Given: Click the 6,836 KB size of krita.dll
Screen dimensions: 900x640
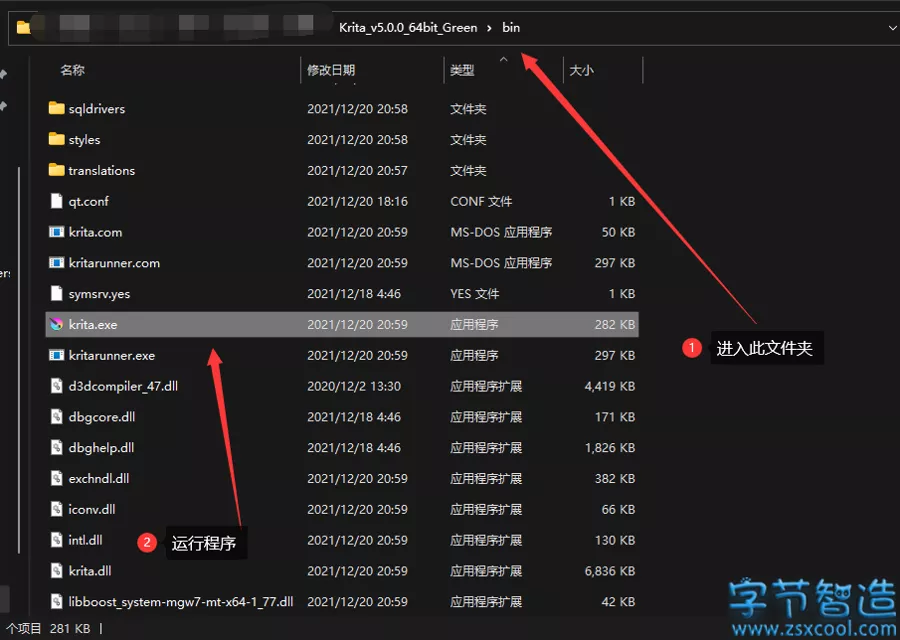Looking at the screenshot, I should [610, 571].
